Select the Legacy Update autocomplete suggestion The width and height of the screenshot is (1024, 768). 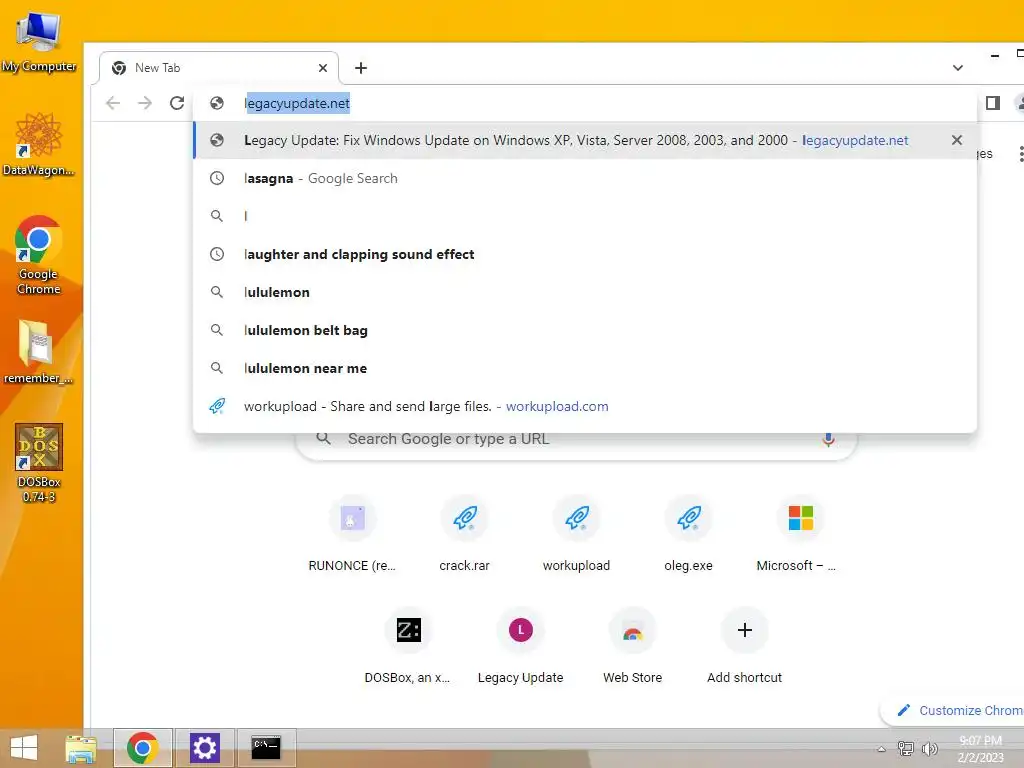coord(585,140)
